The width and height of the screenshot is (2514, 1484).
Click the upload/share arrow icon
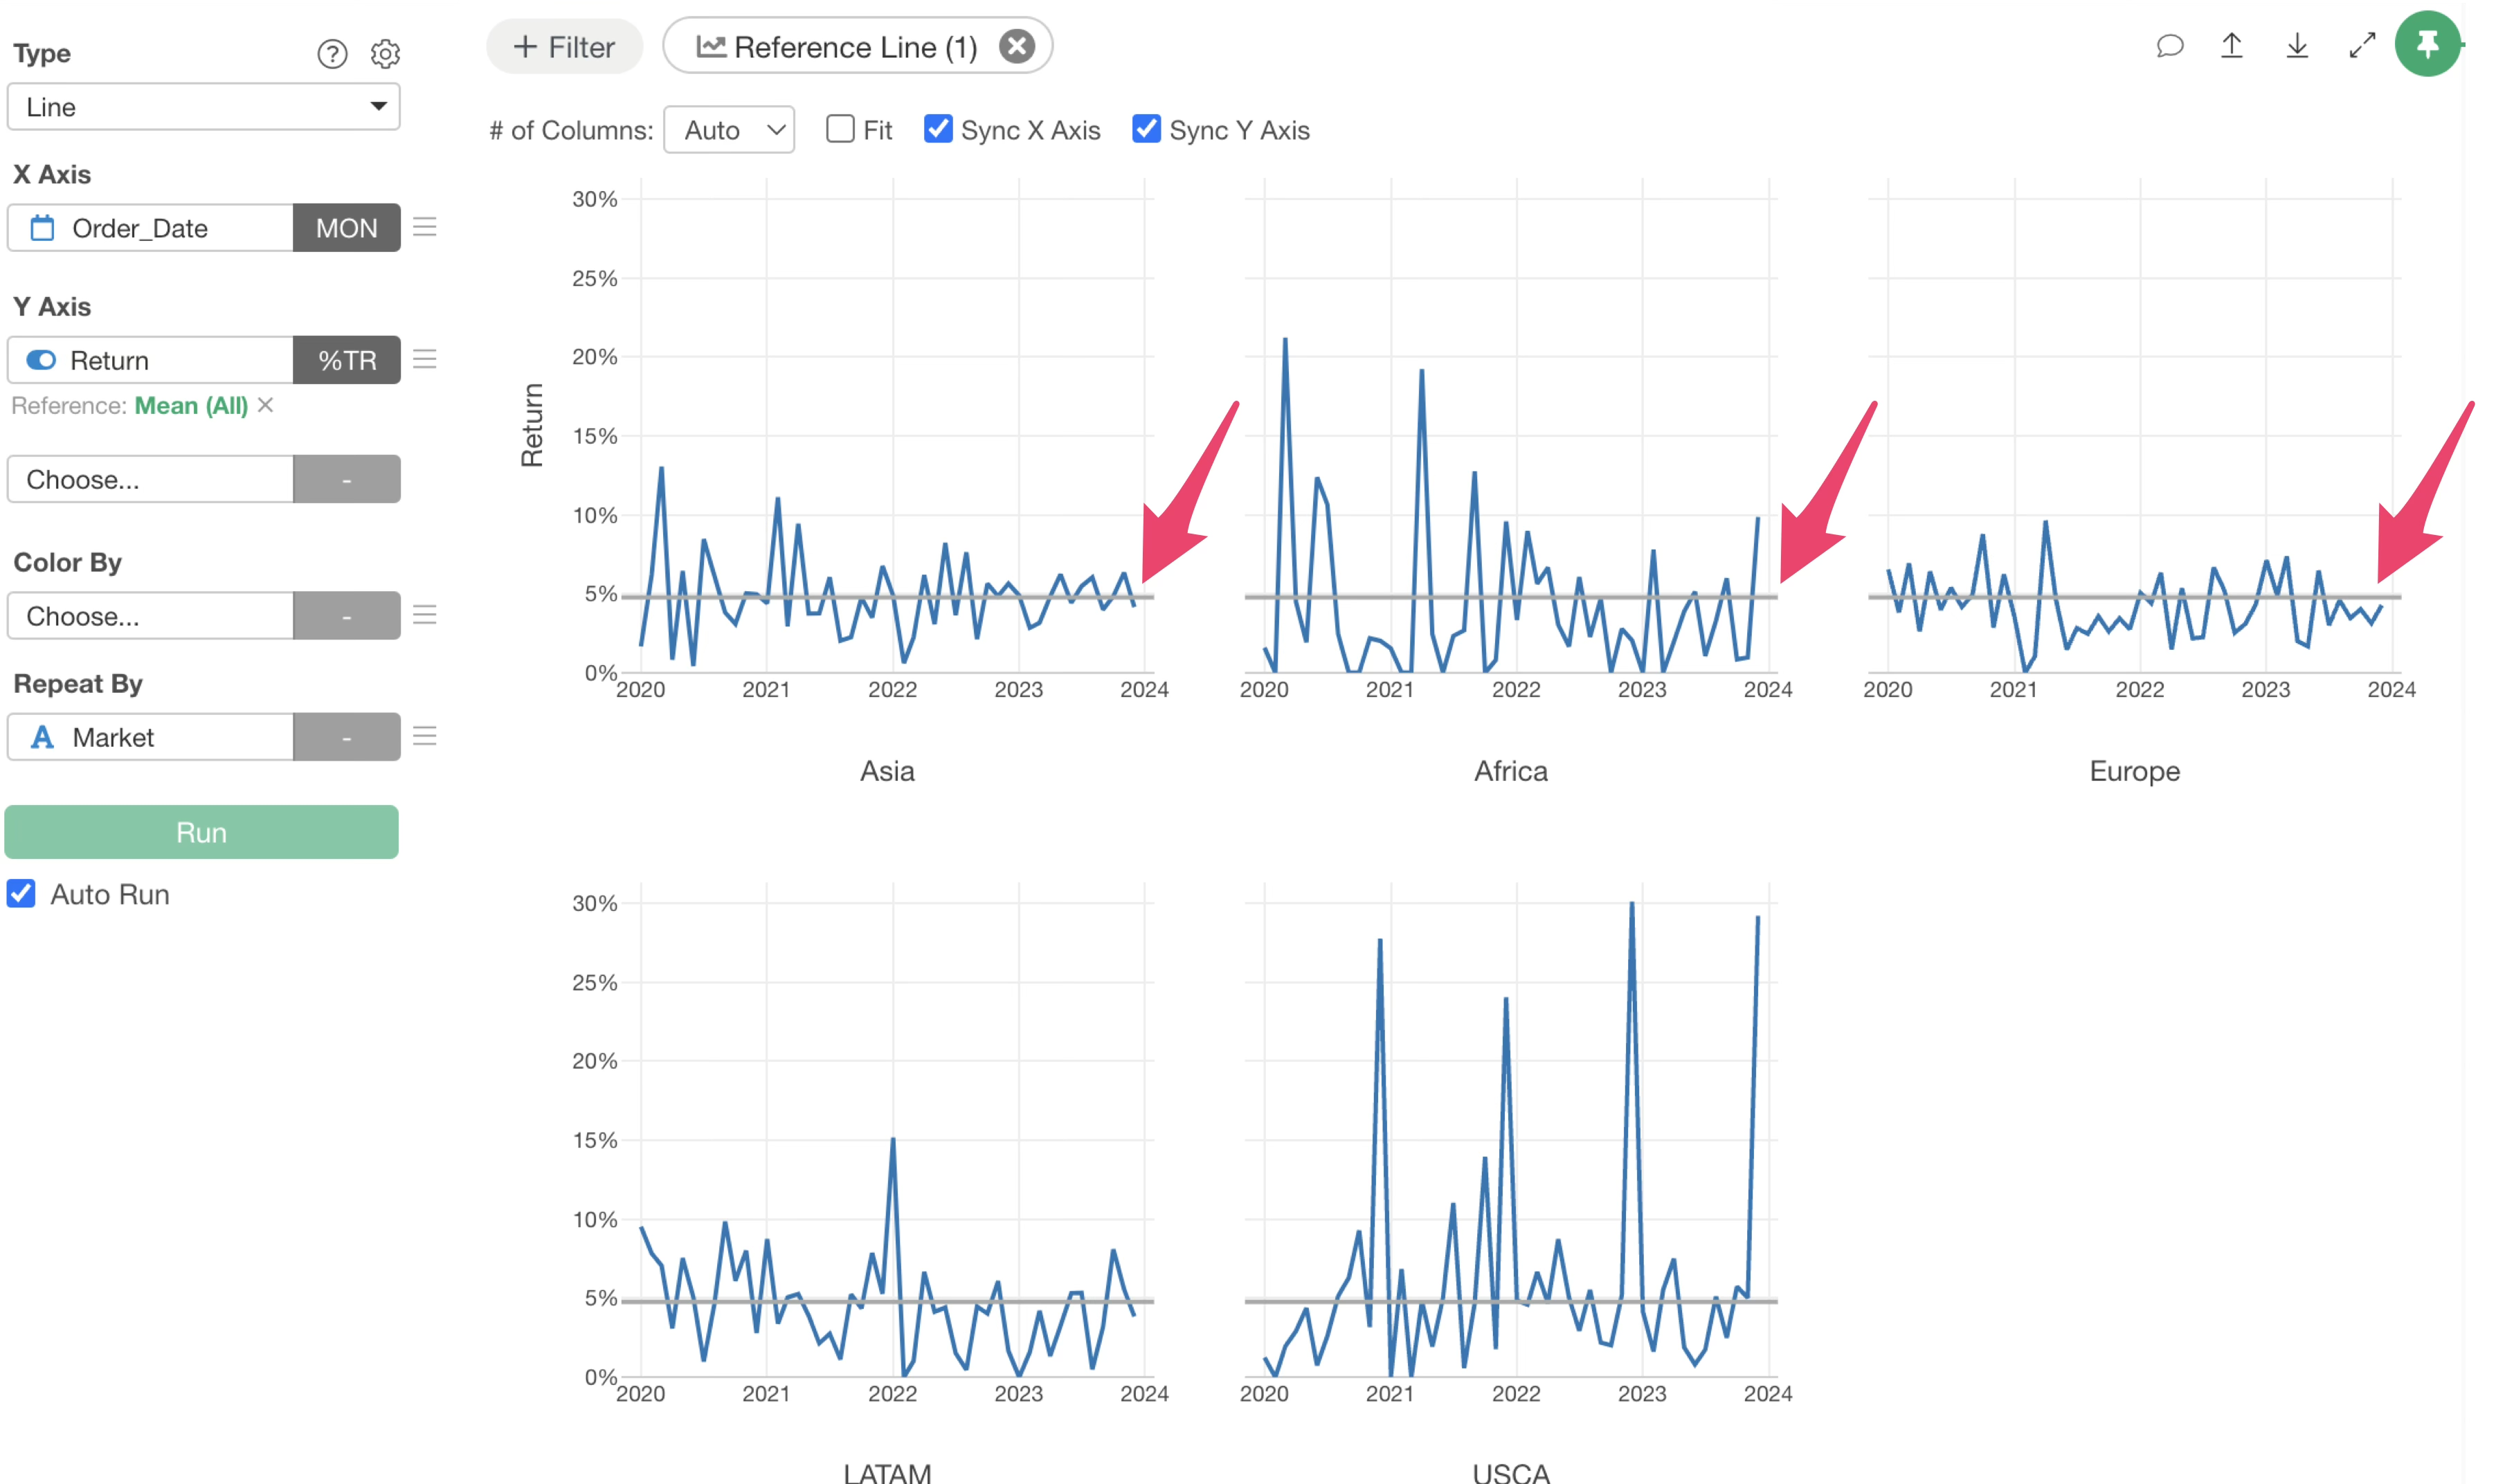[2232, 46]
